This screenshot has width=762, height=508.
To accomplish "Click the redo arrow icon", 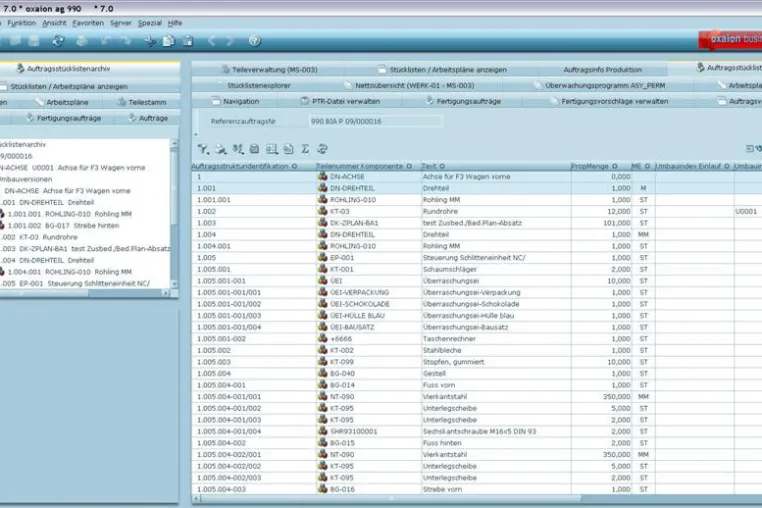I will point(125,41).
